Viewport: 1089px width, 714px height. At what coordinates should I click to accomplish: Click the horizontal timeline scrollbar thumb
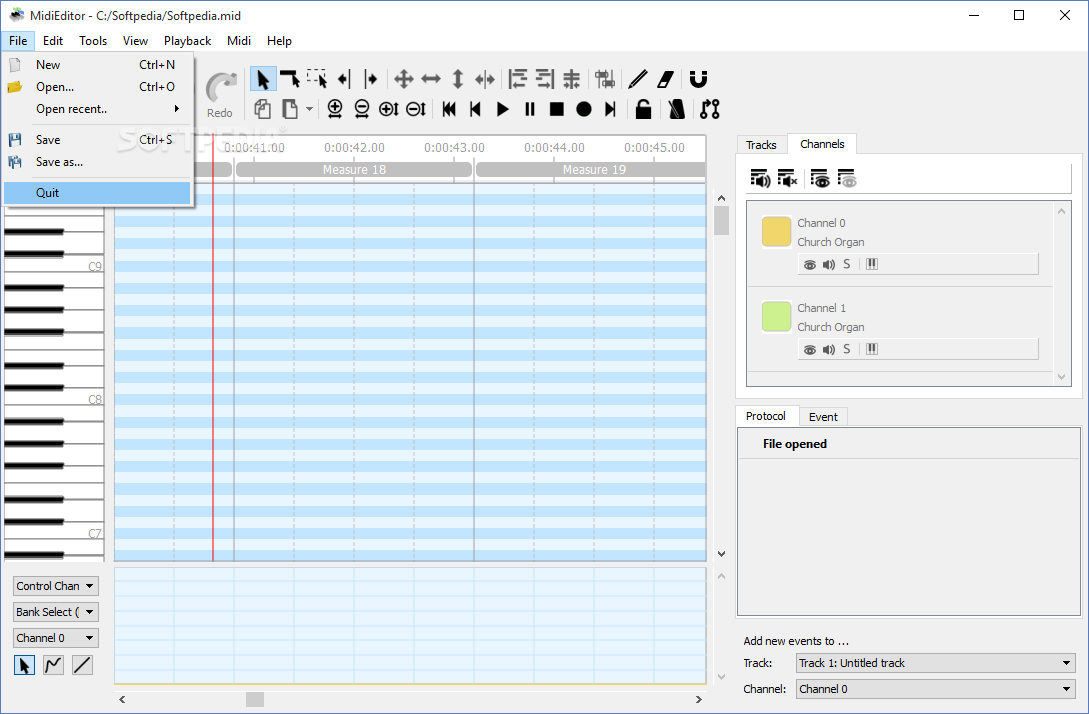click(x=255, y=699)
